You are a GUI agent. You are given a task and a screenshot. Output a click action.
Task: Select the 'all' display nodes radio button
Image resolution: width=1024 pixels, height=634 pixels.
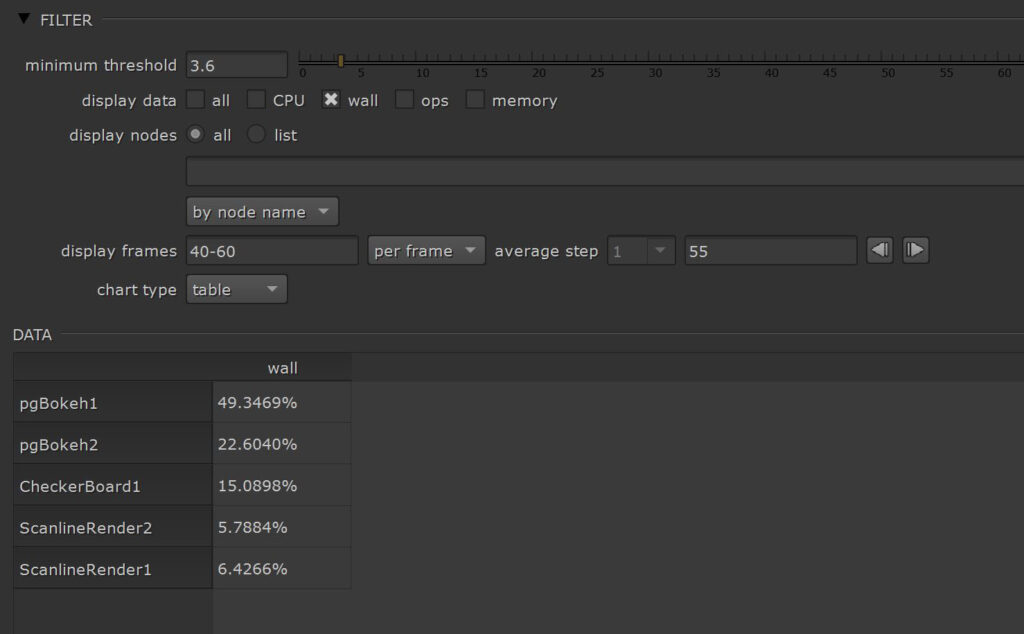tap(195, 134)
